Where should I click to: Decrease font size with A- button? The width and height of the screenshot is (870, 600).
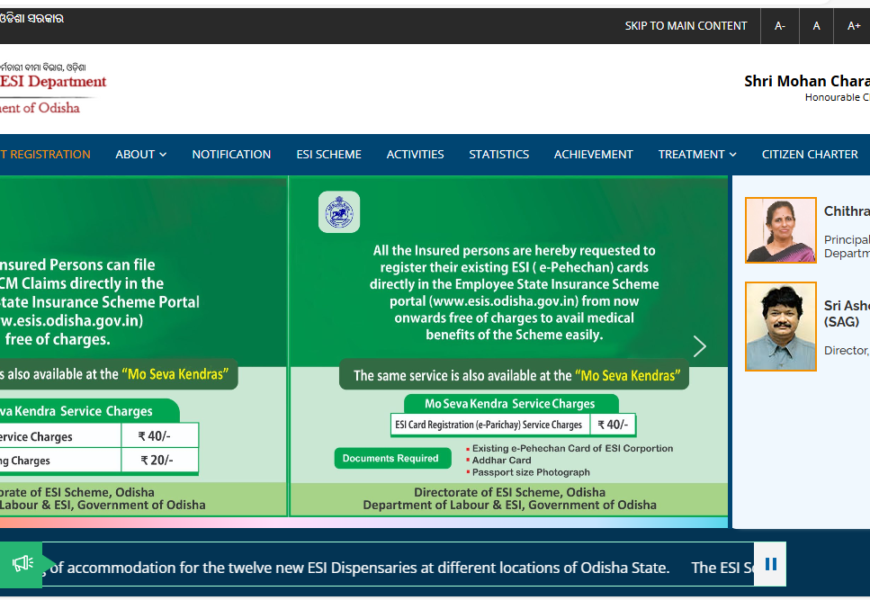780,26
